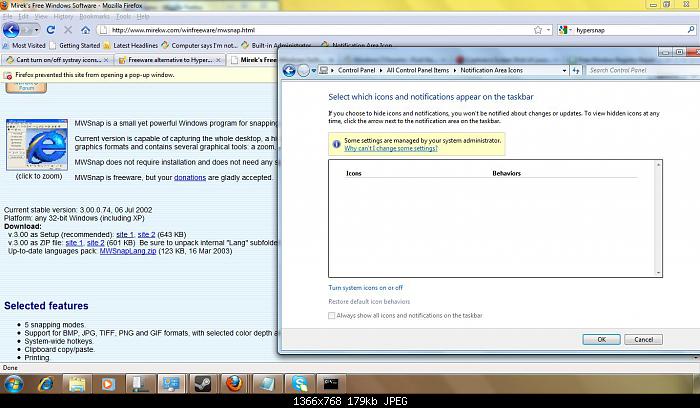The image size is (700, 408).
Task: Click the Firefox stop loading X icon
Action: click(x=68, y=30)
